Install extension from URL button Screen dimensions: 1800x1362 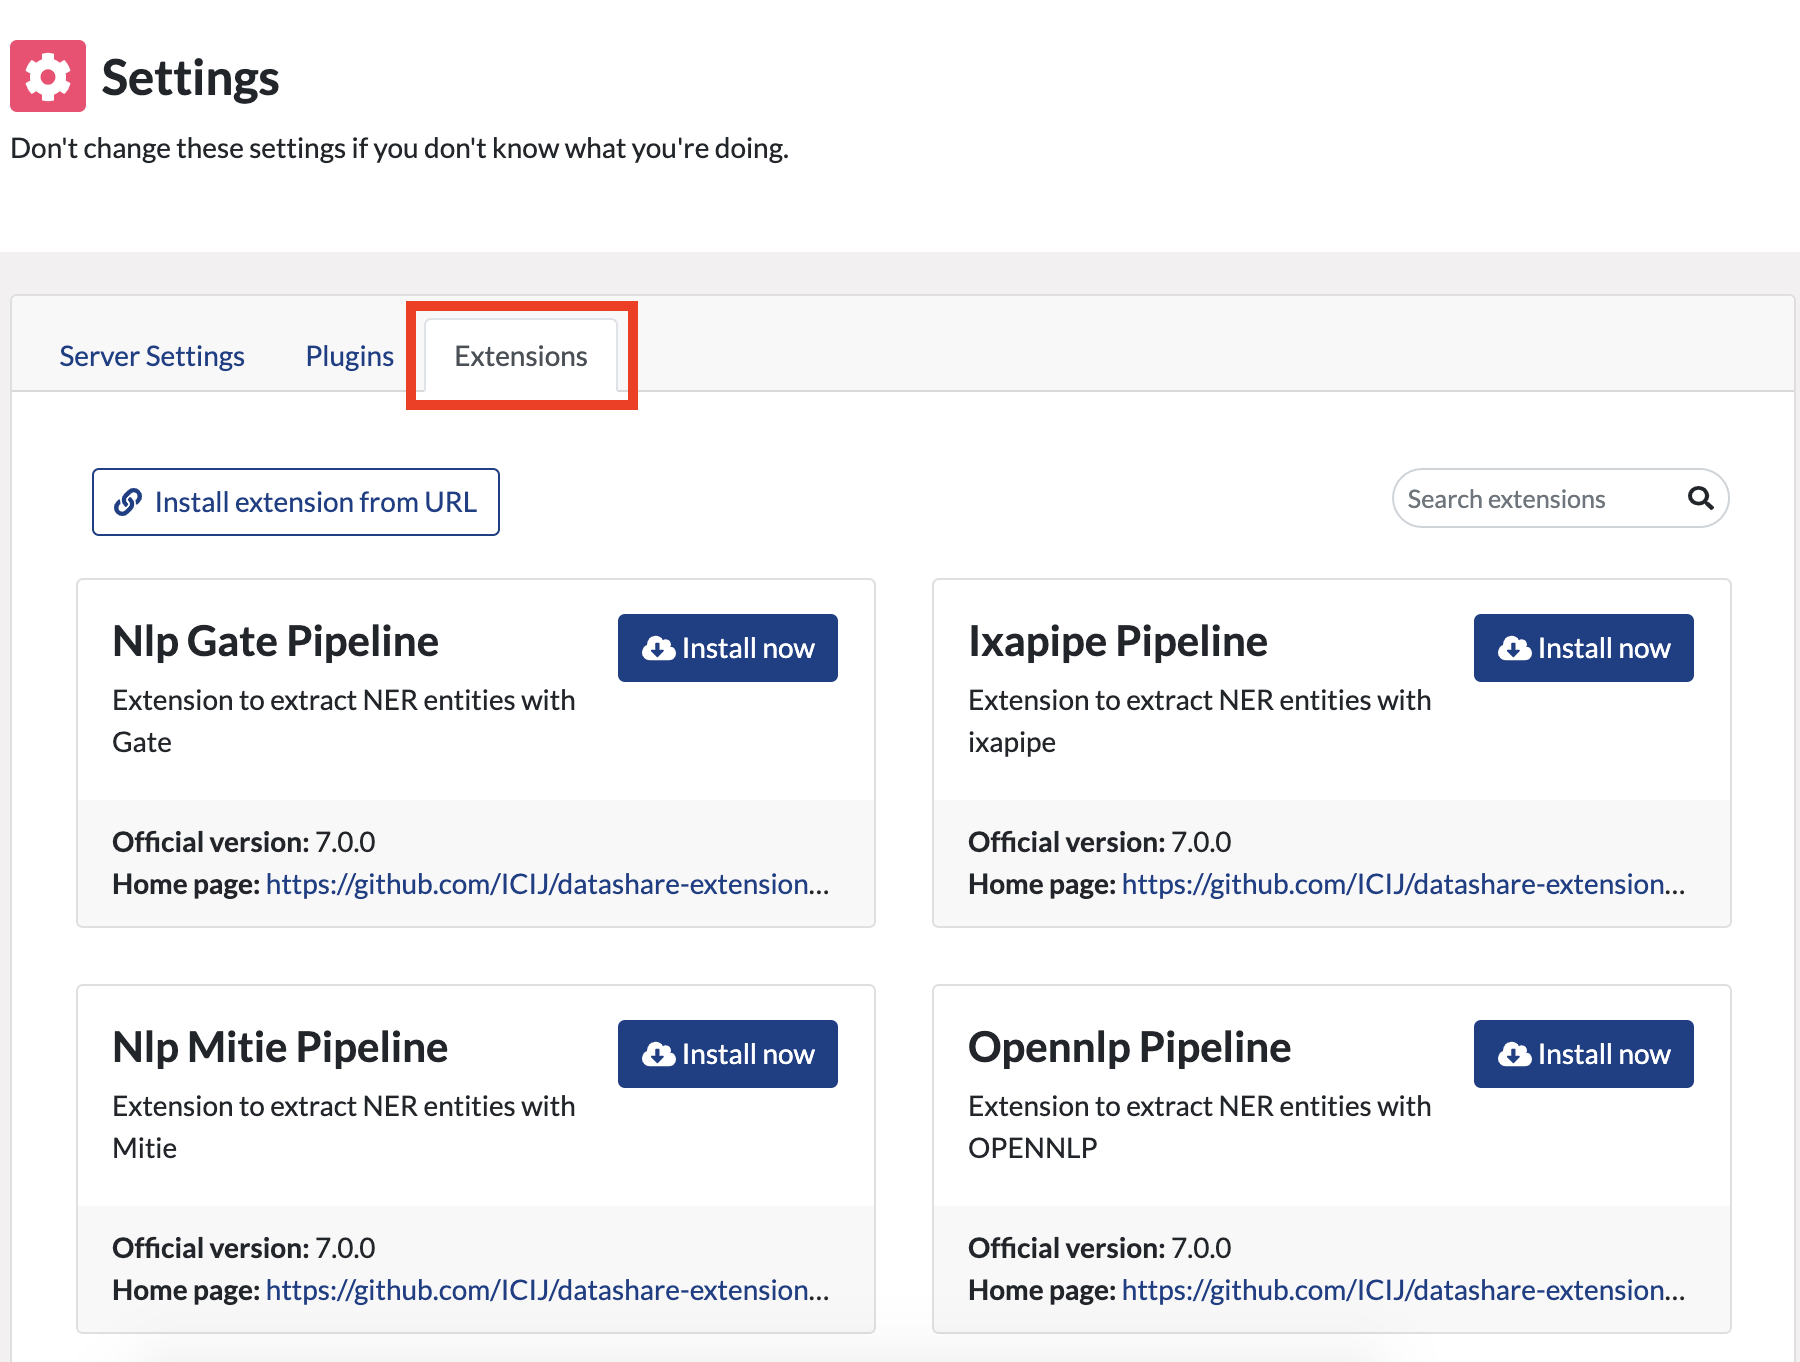[296, 502]
